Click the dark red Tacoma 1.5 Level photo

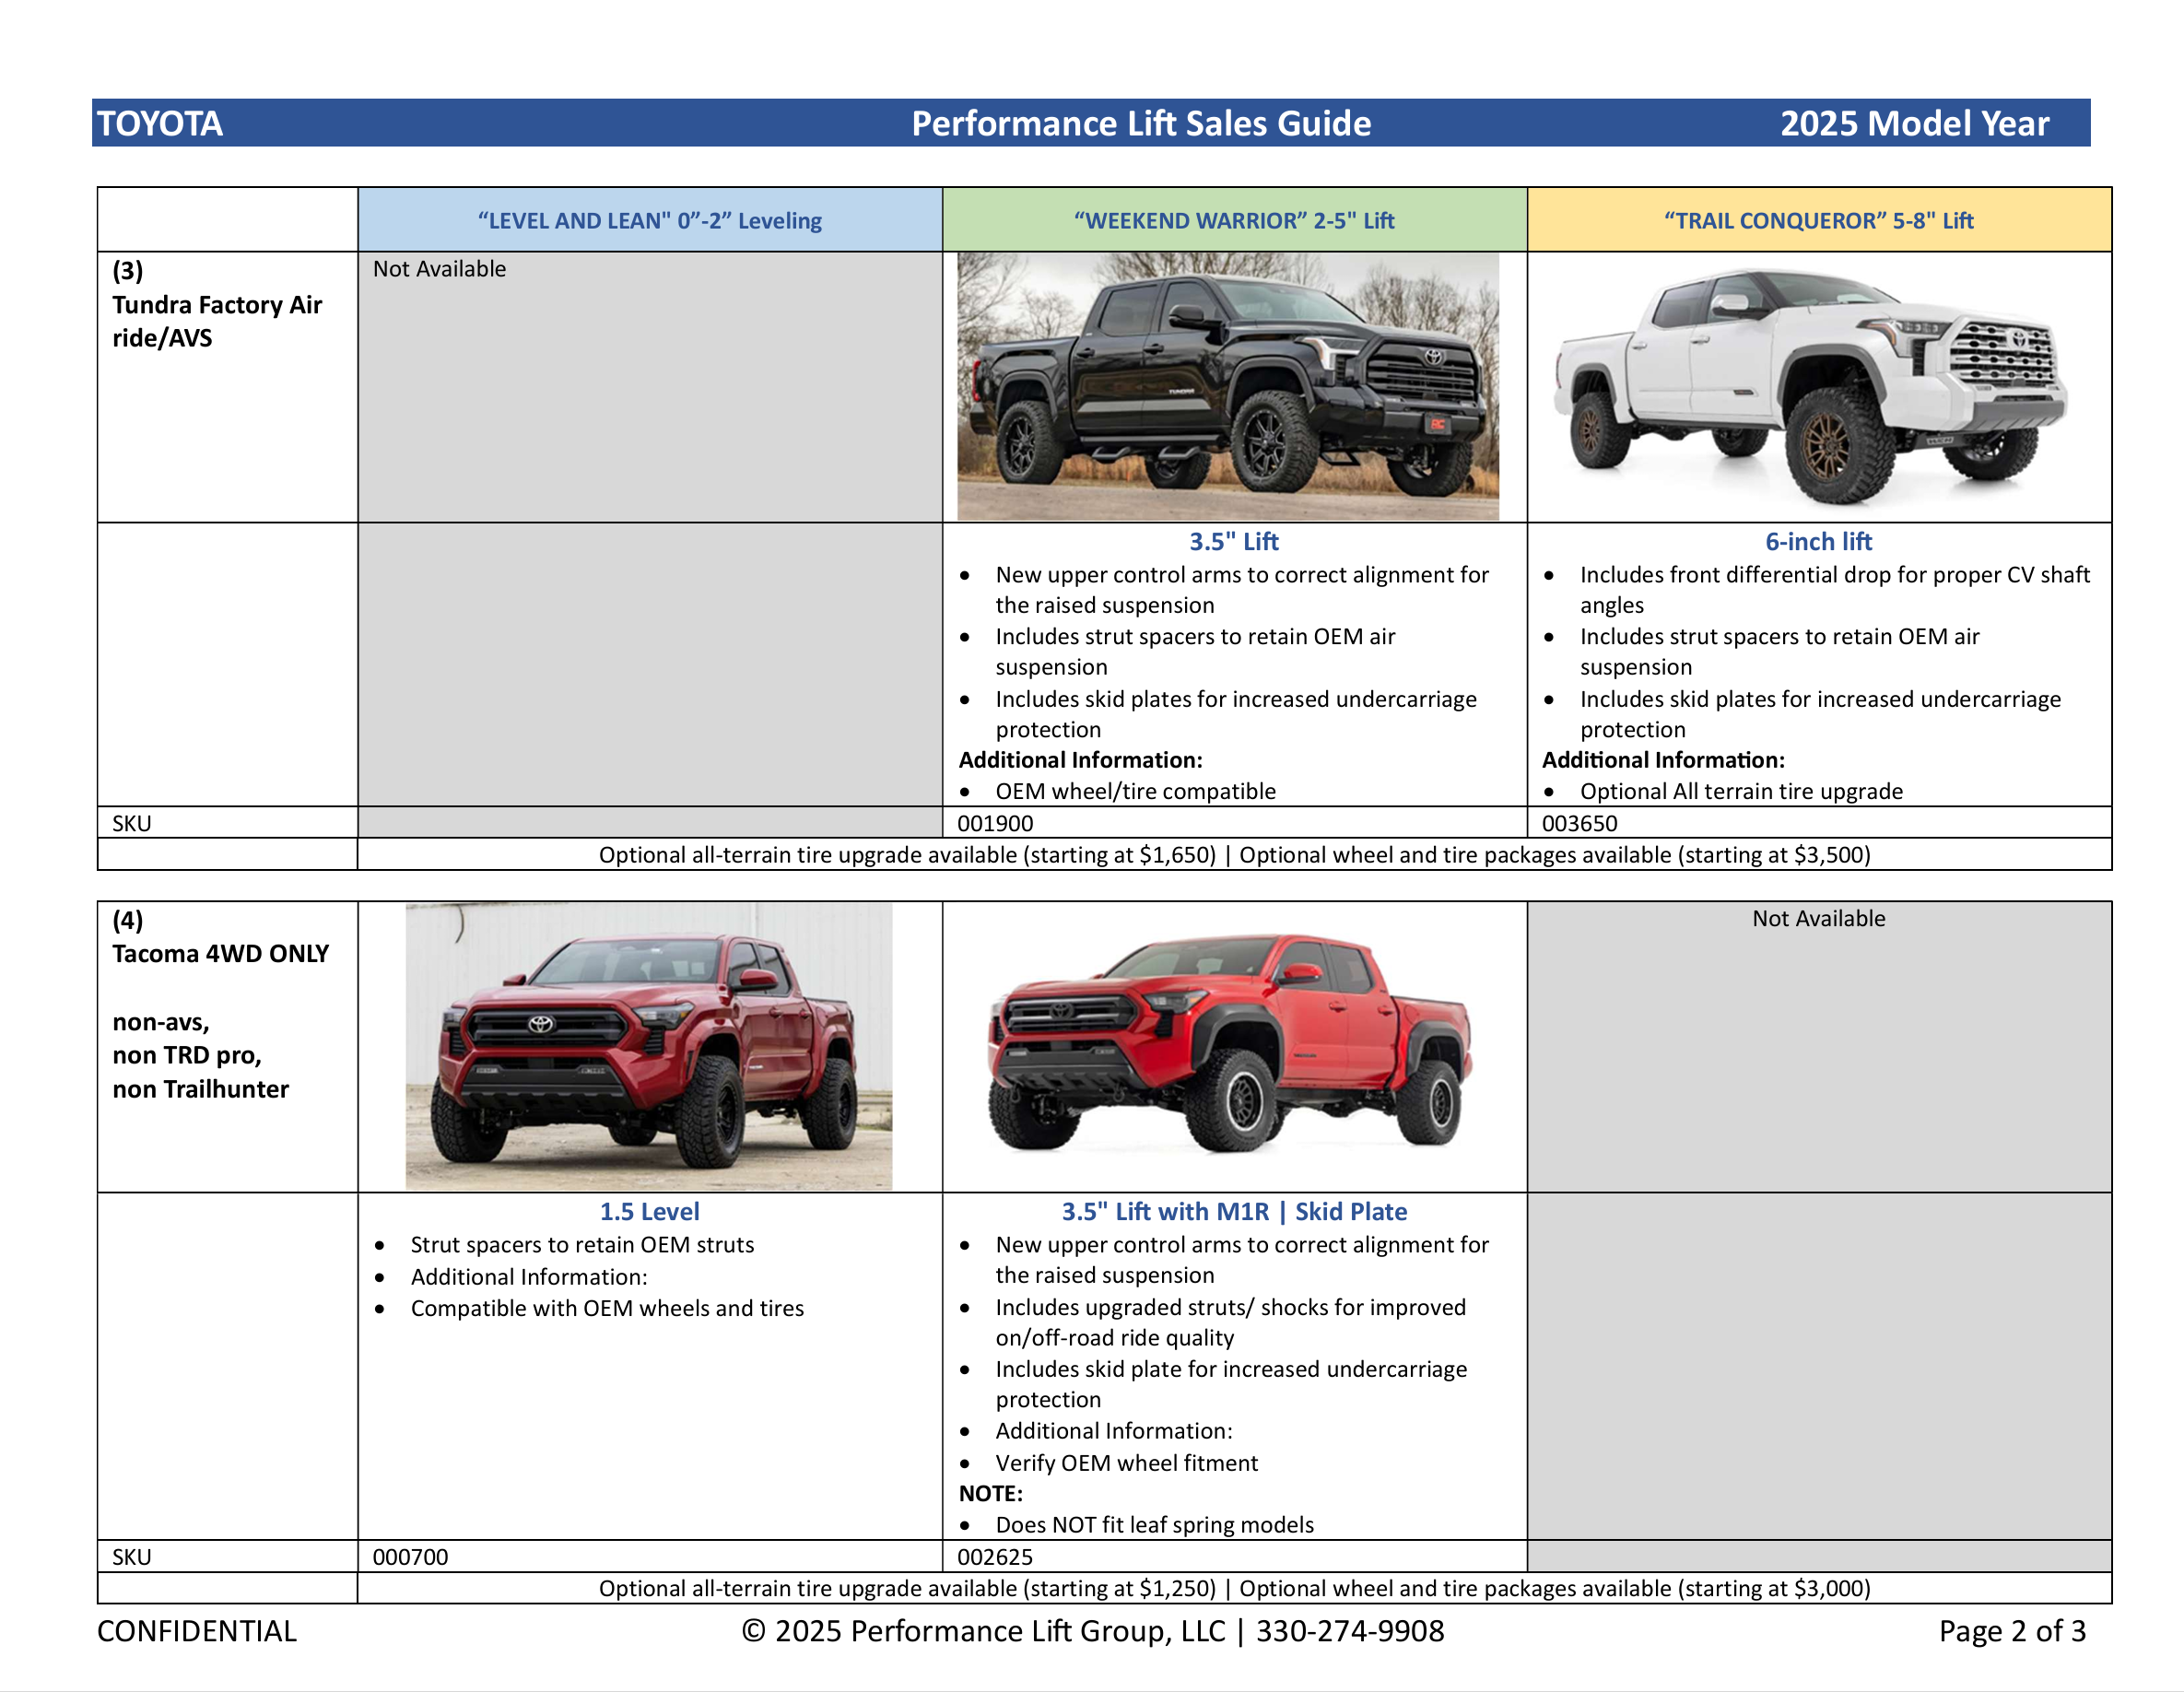[648, 1046]
